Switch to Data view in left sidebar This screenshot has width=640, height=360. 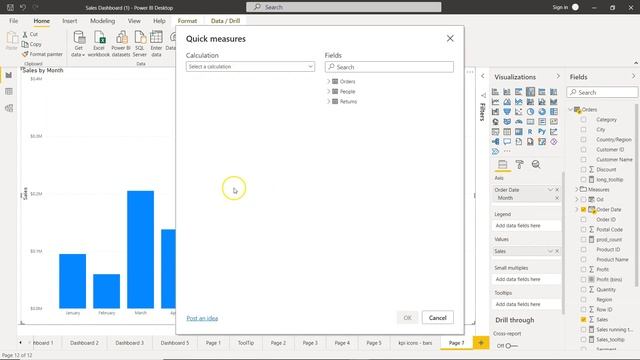[9, 91]
